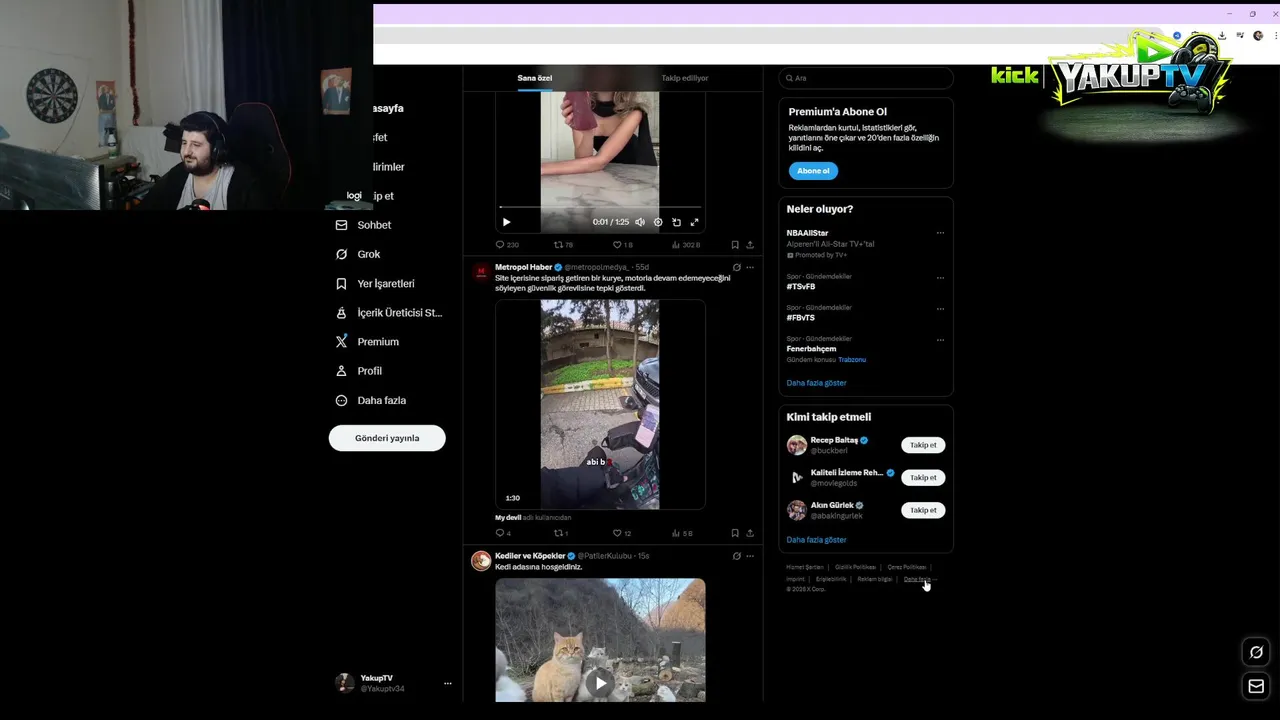The height and width of the screenshot is (720, 1280).
Task: View analytics of tweet with 302 B views
Action: tap(685, 244)
